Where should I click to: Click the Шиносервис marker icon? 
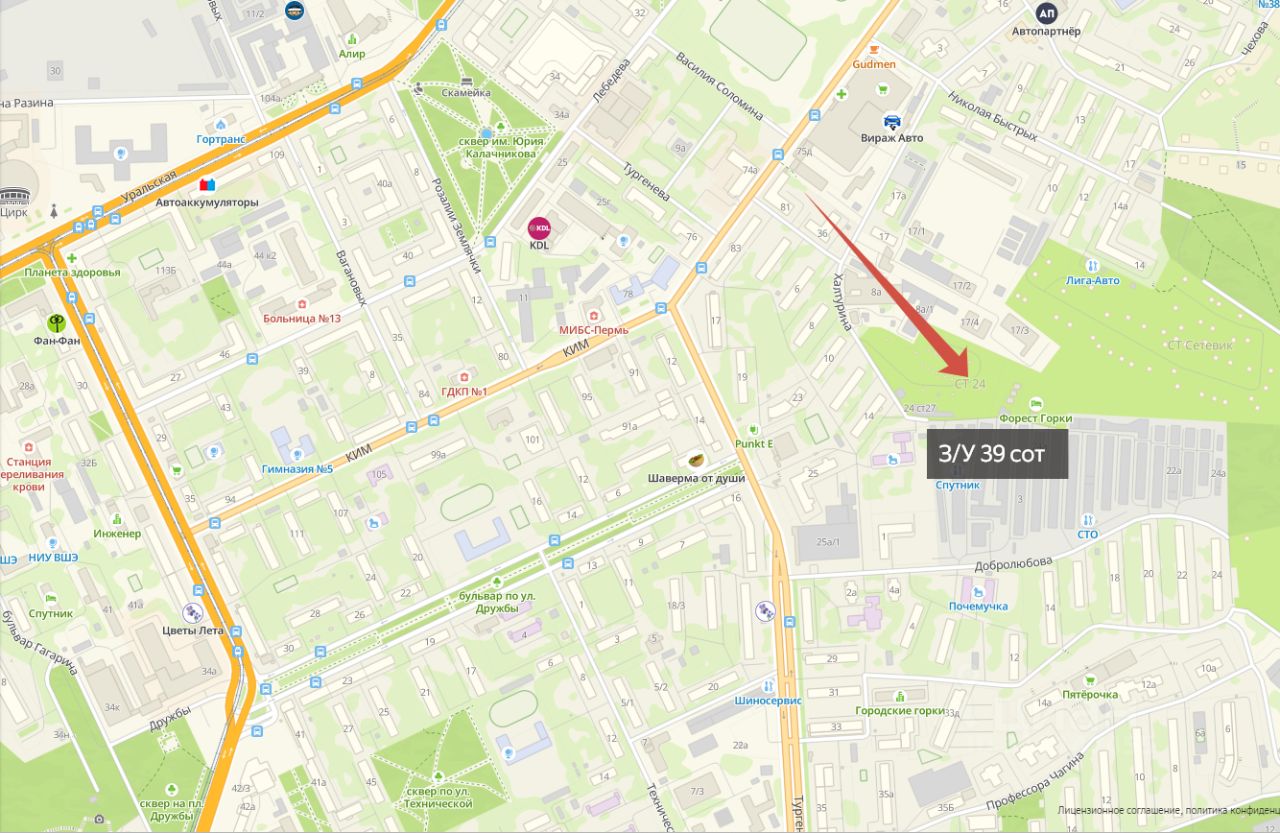click(x=766, y=686)
